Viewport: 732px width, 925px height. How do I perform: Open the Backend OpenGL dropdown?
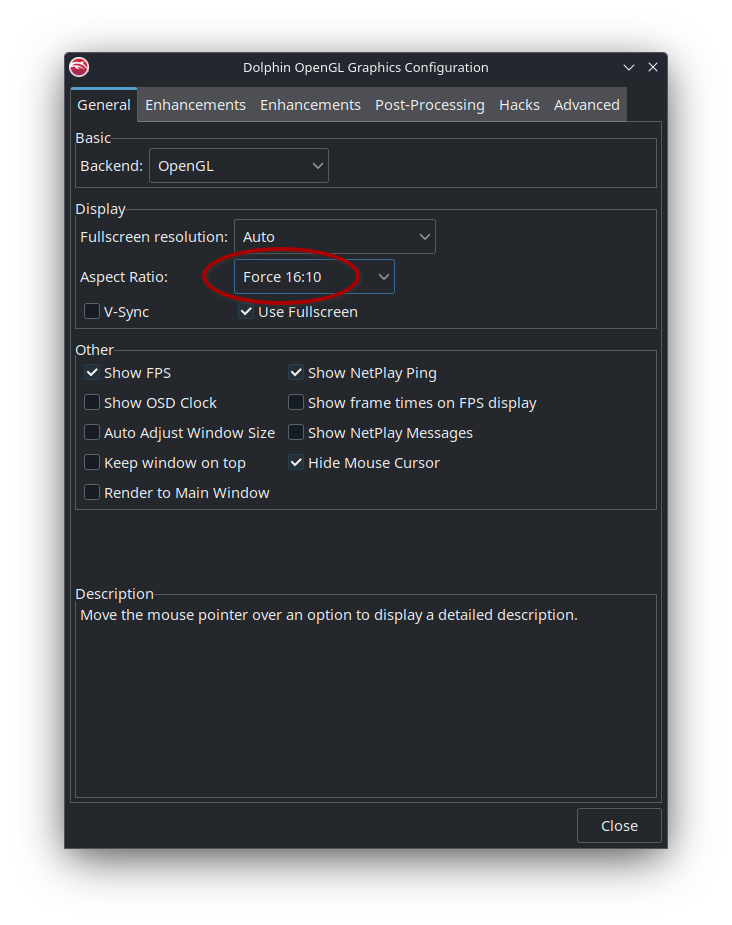(x=239, y=166)
